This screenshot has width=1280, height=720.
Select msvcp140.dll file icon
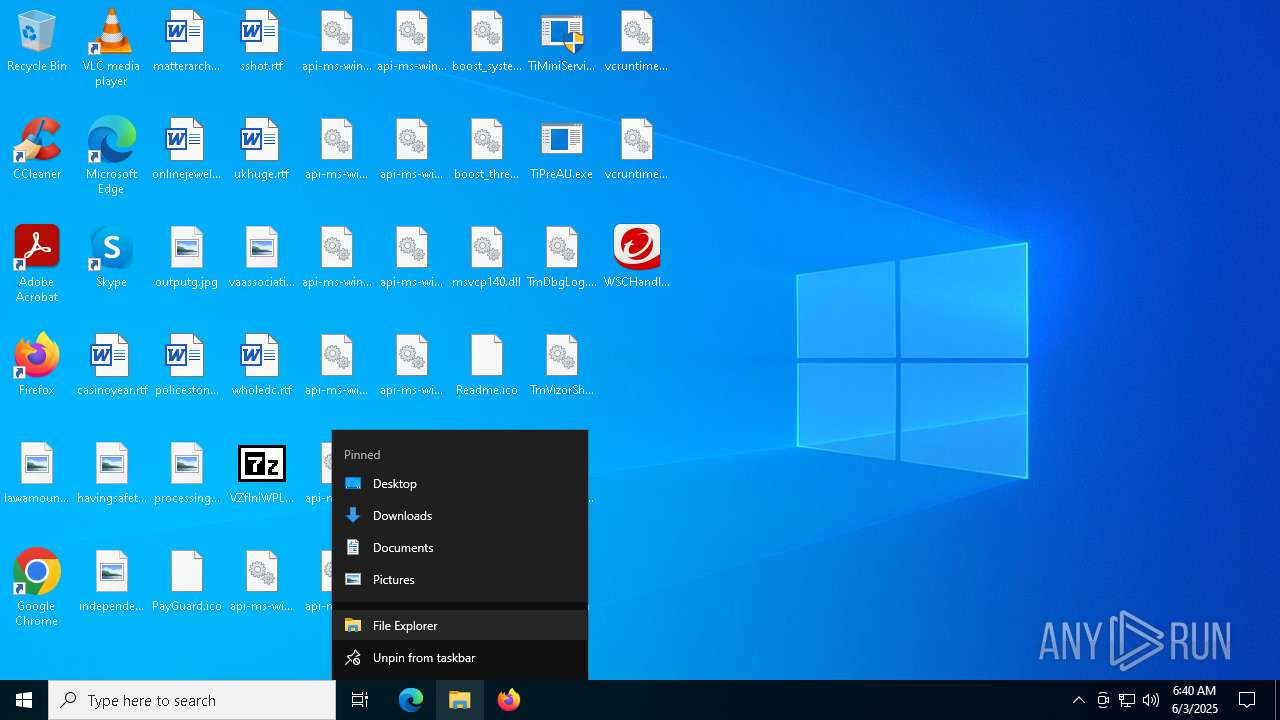click(x=487, y=257)
